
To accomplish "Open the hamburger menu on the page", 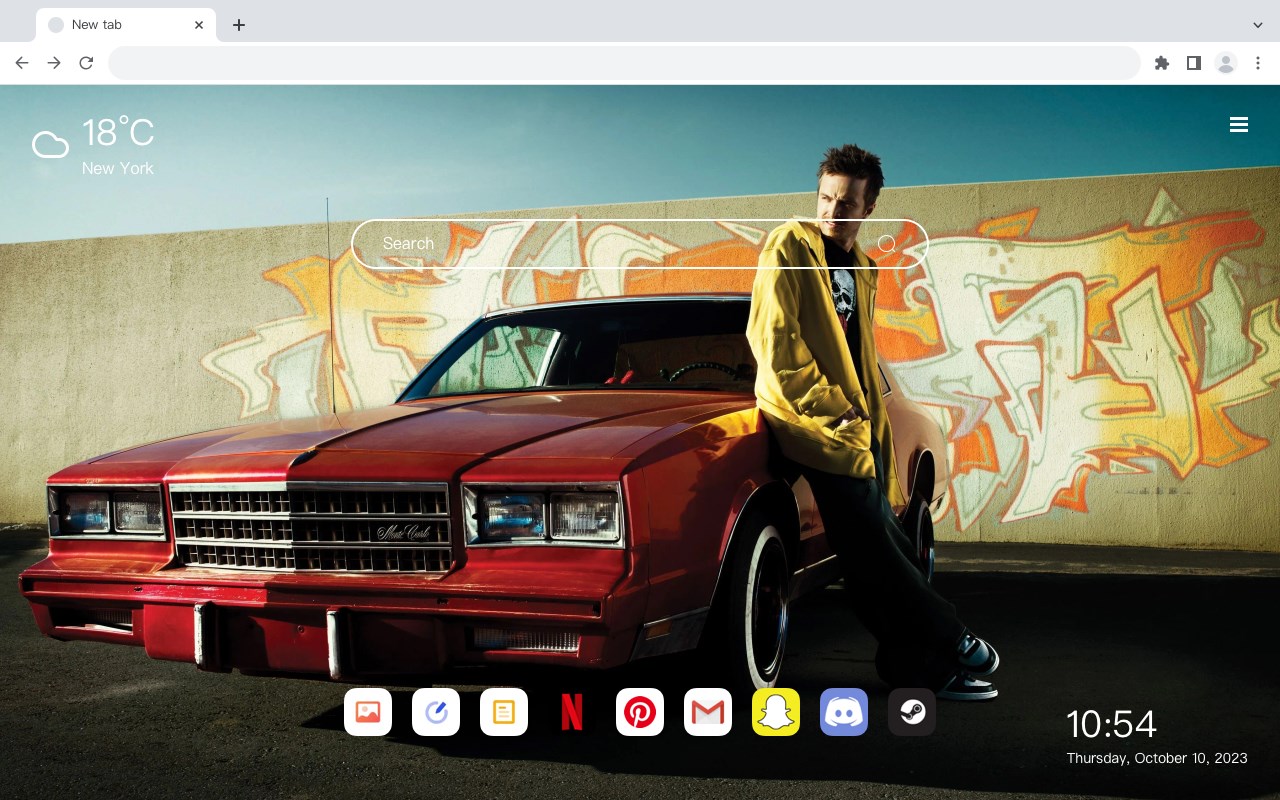I will coord(1239,125).
